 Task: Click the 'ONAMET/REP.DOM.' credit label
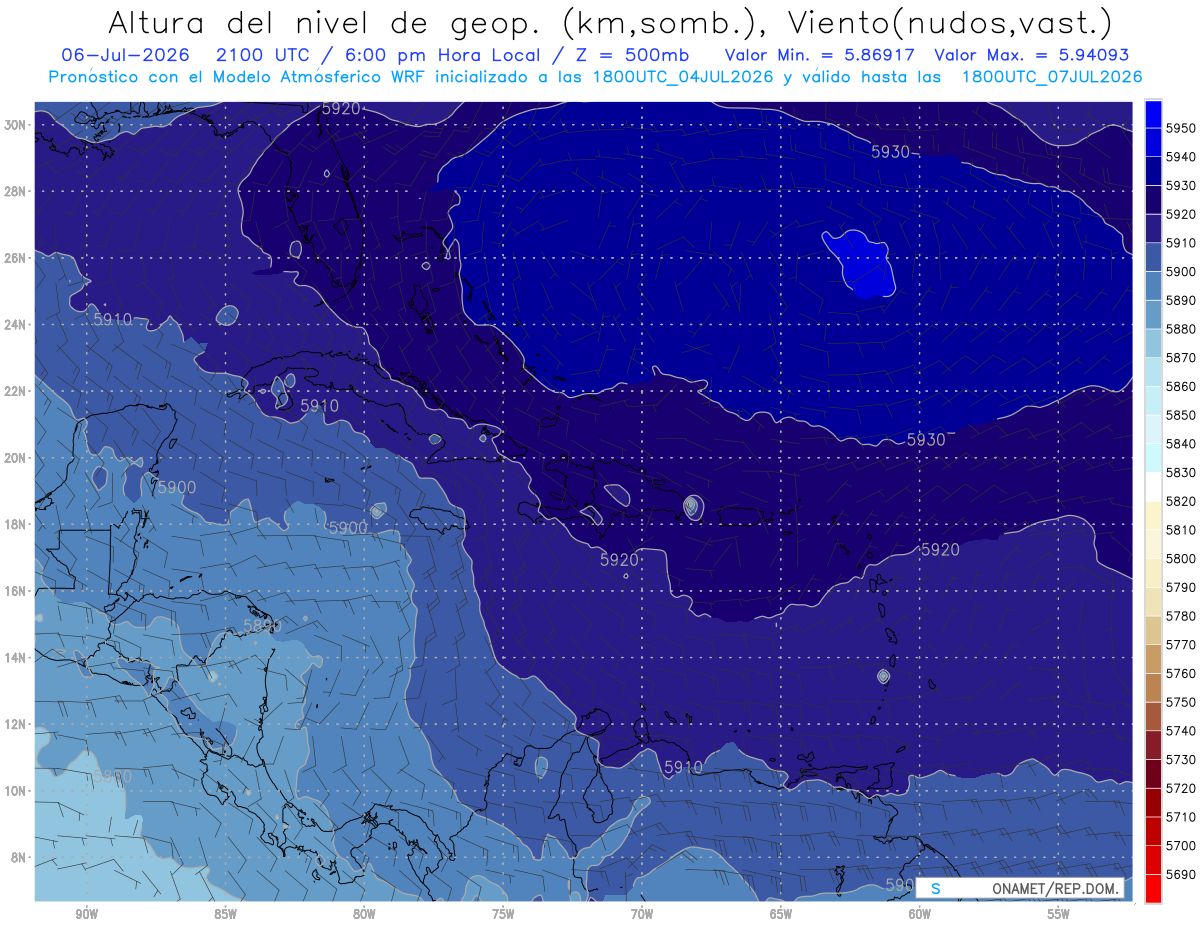pos(1054,889)
